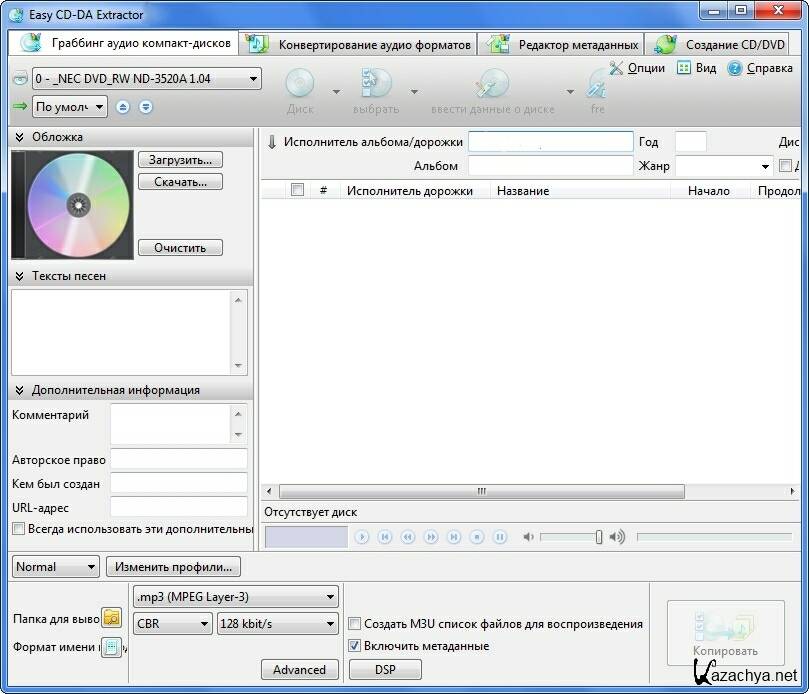Uncheck Включить метаданные checkbox
This screenshot has width=809, height=694.
pos(354,646)
